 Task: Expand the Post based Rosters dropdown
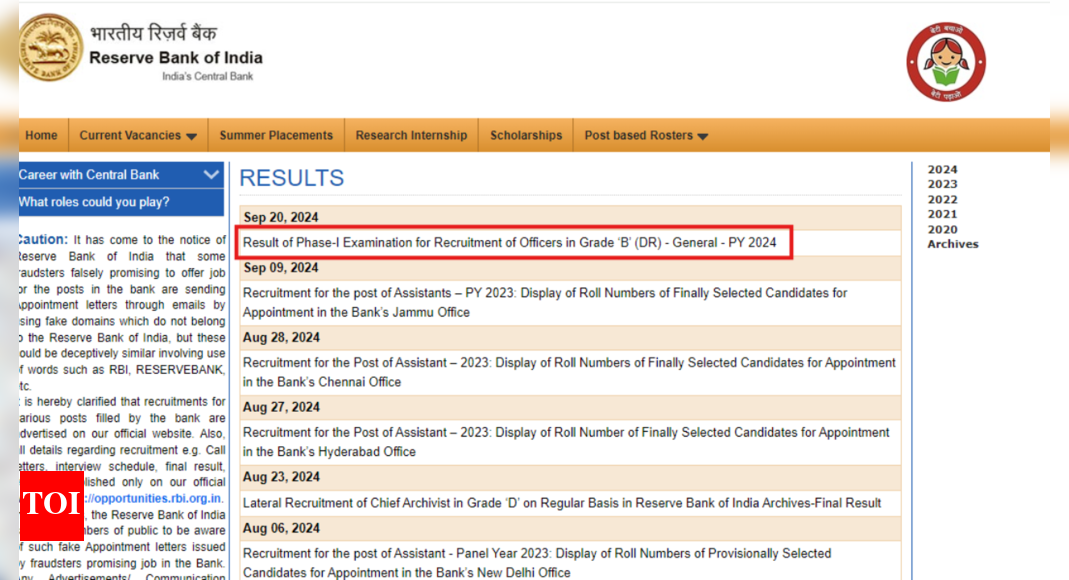point(646,135)
